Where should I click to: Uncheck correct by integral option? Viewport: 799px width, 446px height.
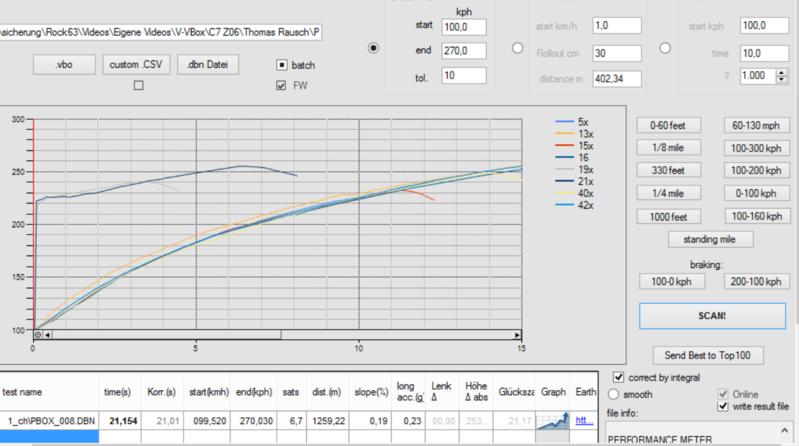point(620,377)
